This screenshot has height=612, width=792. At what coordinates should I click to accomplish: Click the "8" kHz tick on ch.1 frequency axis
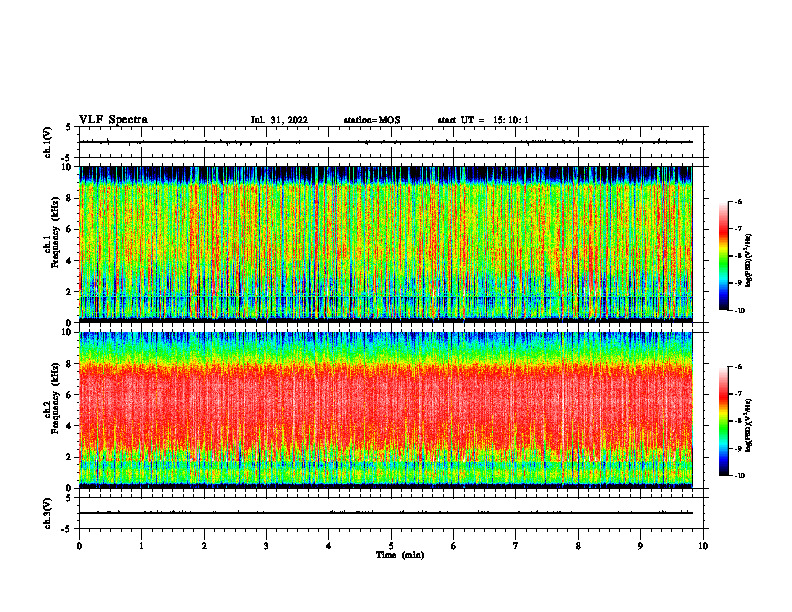[70, 198]
